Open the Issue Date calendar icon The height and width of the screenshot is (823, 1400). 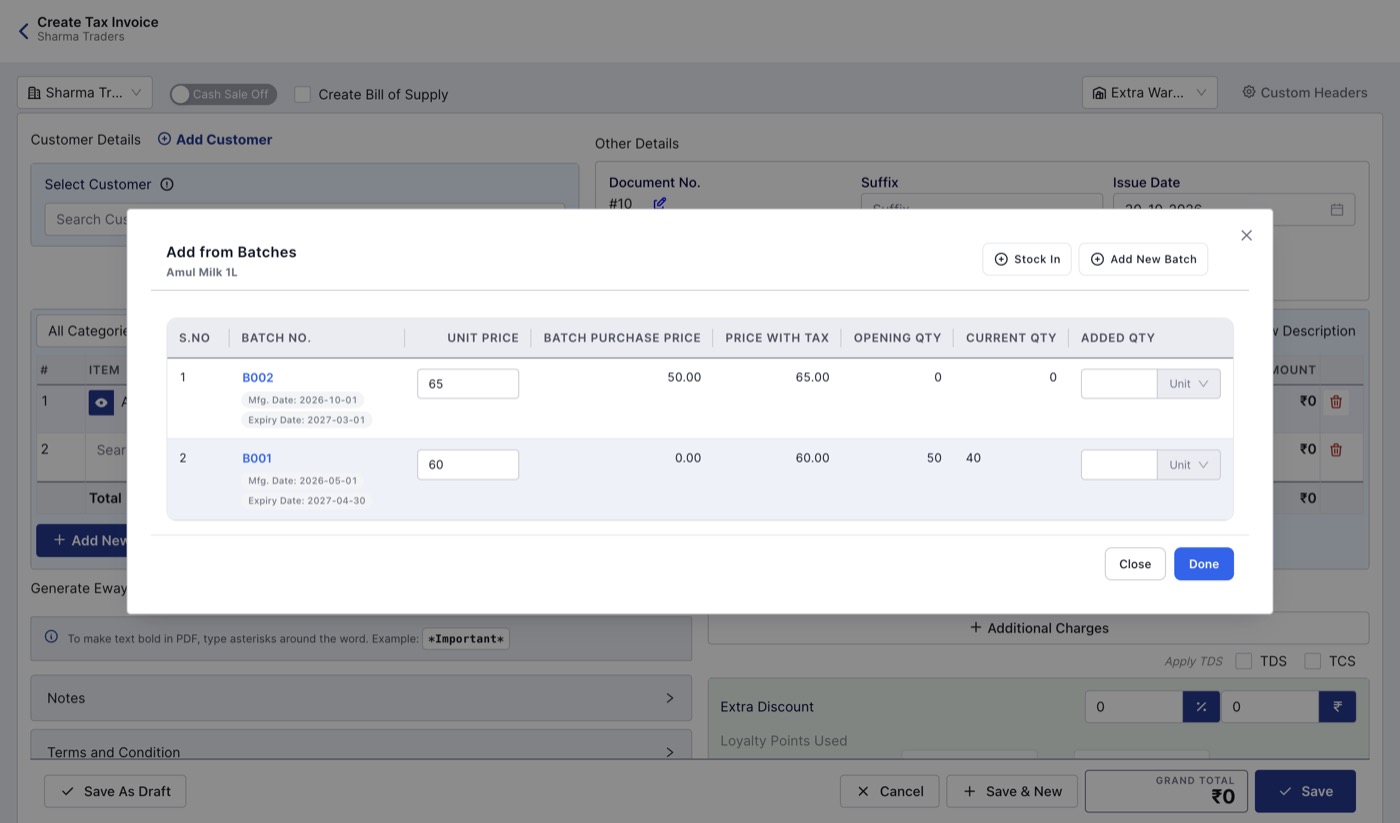(x=1337, y=209)
